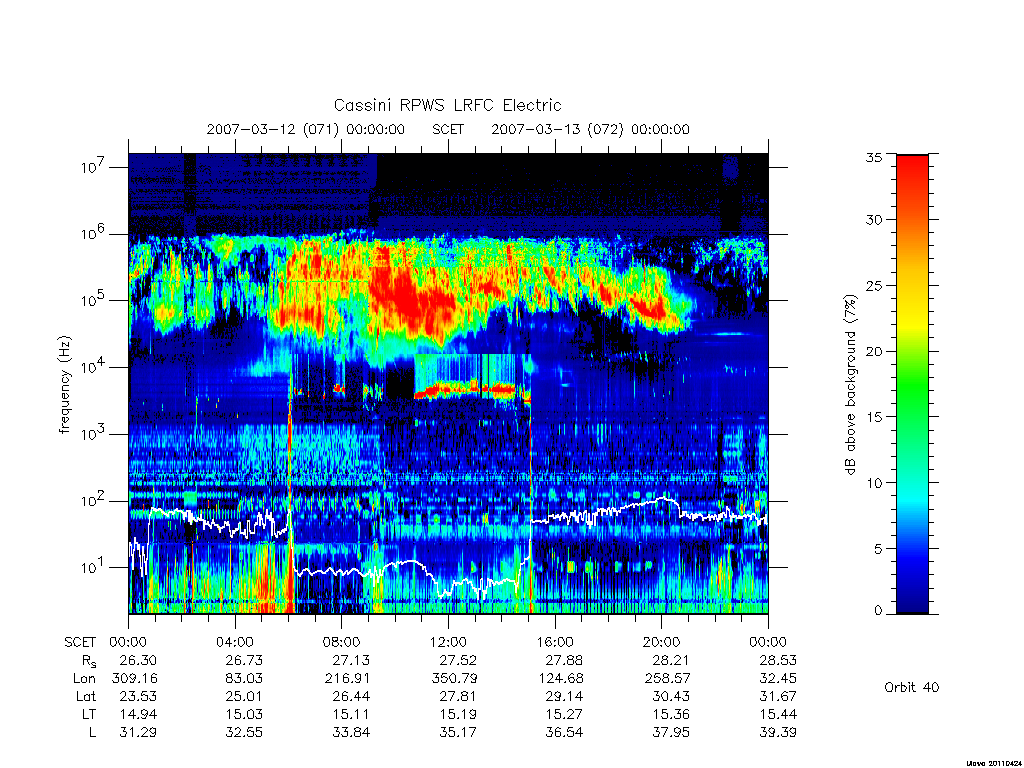
Task: Click time tick '16:00' on axis
Action: point(554,642)
